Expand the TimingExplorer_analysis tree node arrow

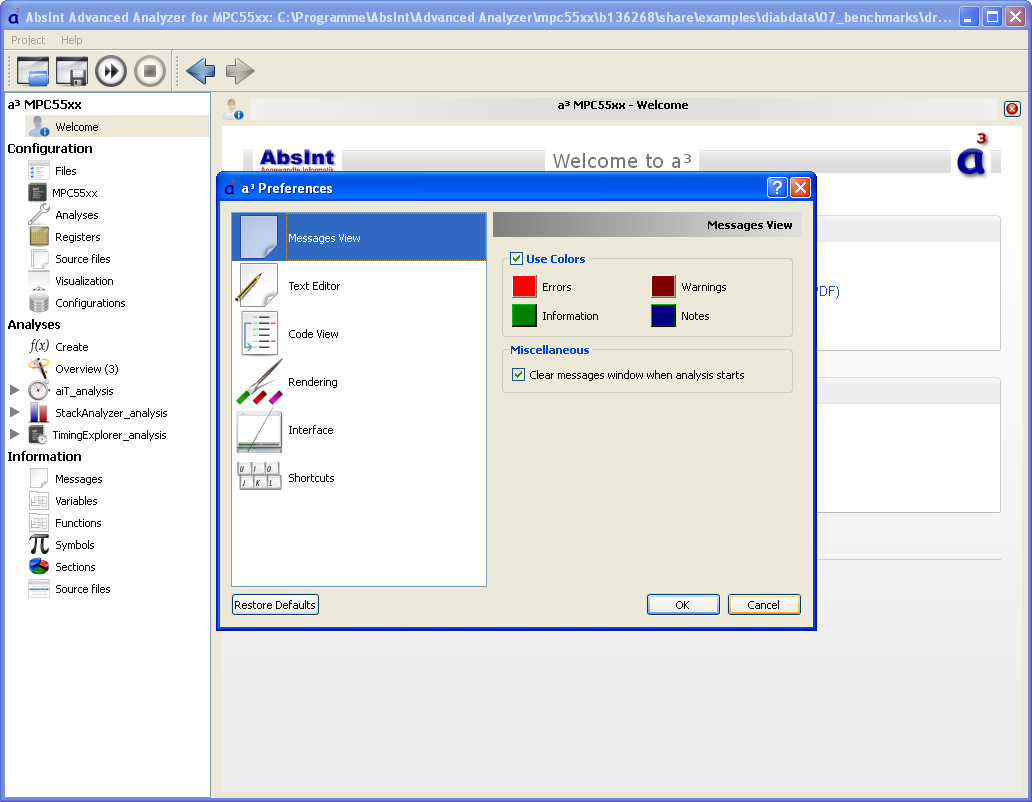coord(14,434)
